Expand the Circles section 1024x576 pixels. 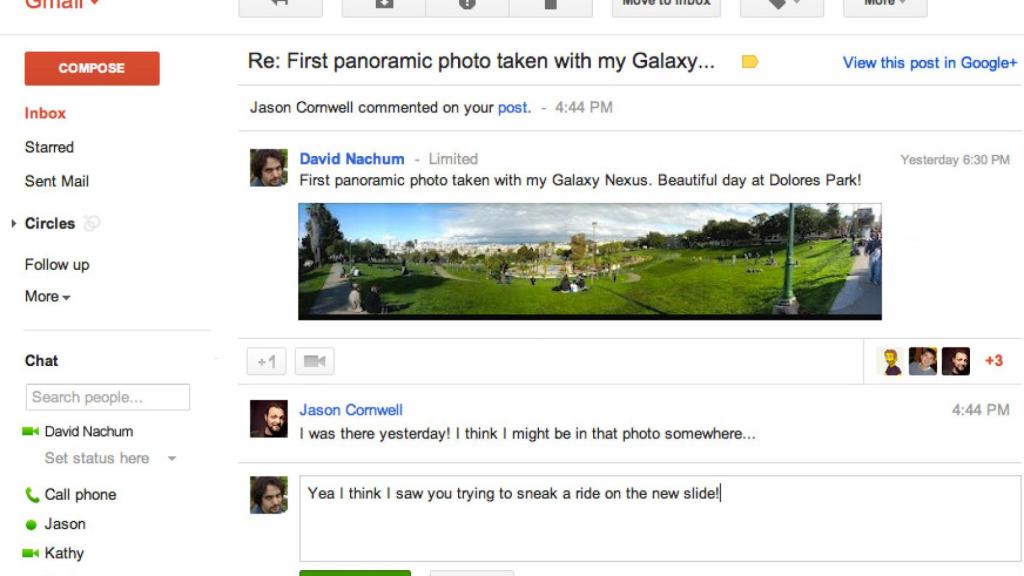(x=14, y=224)
